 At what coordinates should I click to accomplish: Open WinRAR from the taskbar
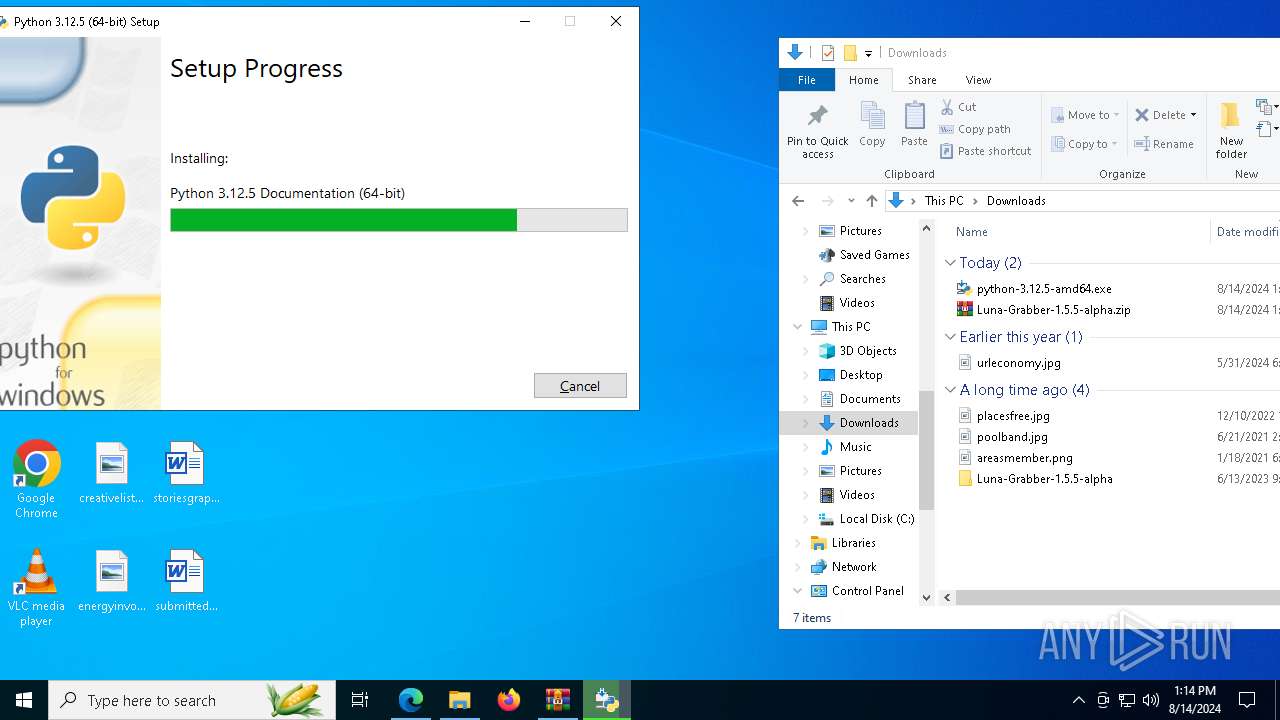coord(558,700)
